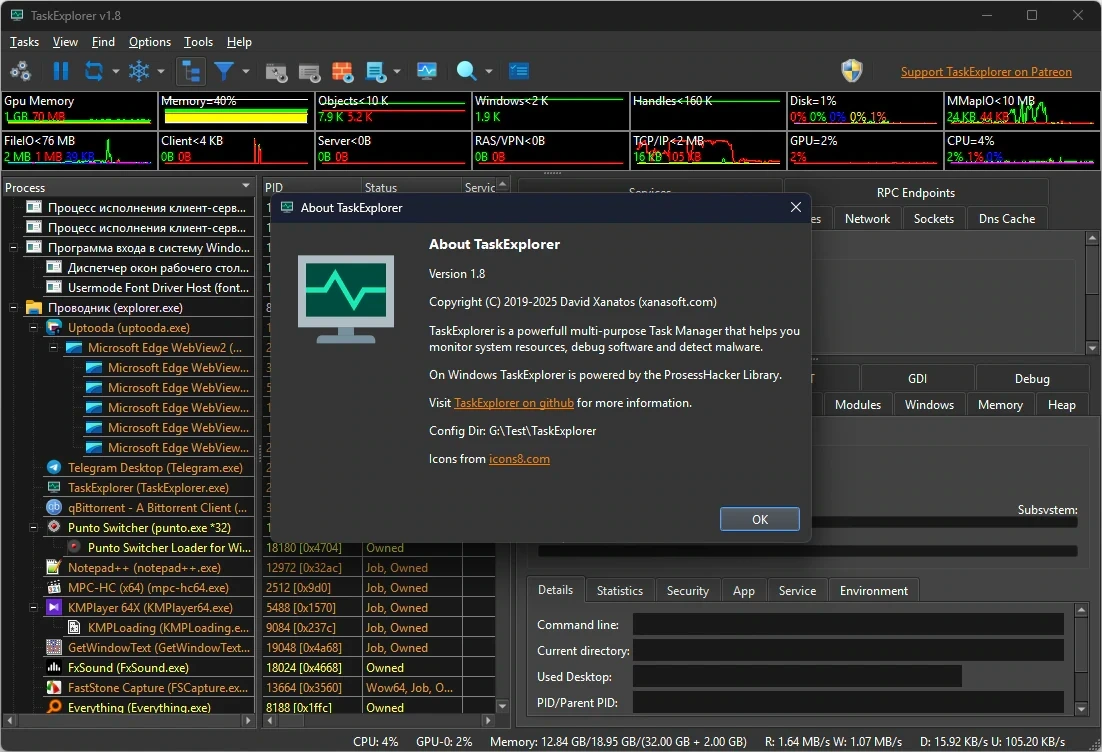Screen dimensions: 1102x752
Task: Click the Memory=40% graph panel
Action: [x=235, y=110]
